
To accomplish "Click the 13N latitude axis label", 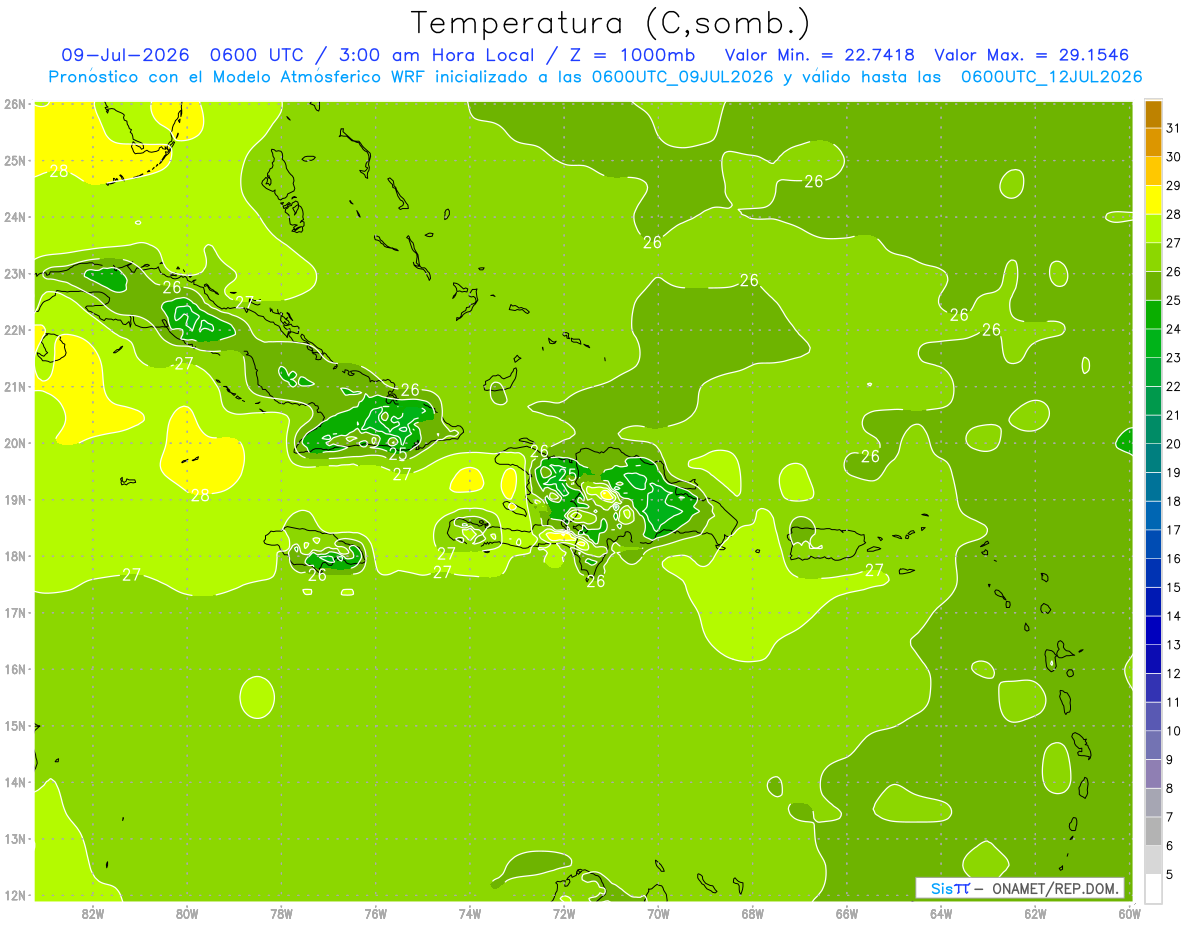I will (x=14, y=839).
